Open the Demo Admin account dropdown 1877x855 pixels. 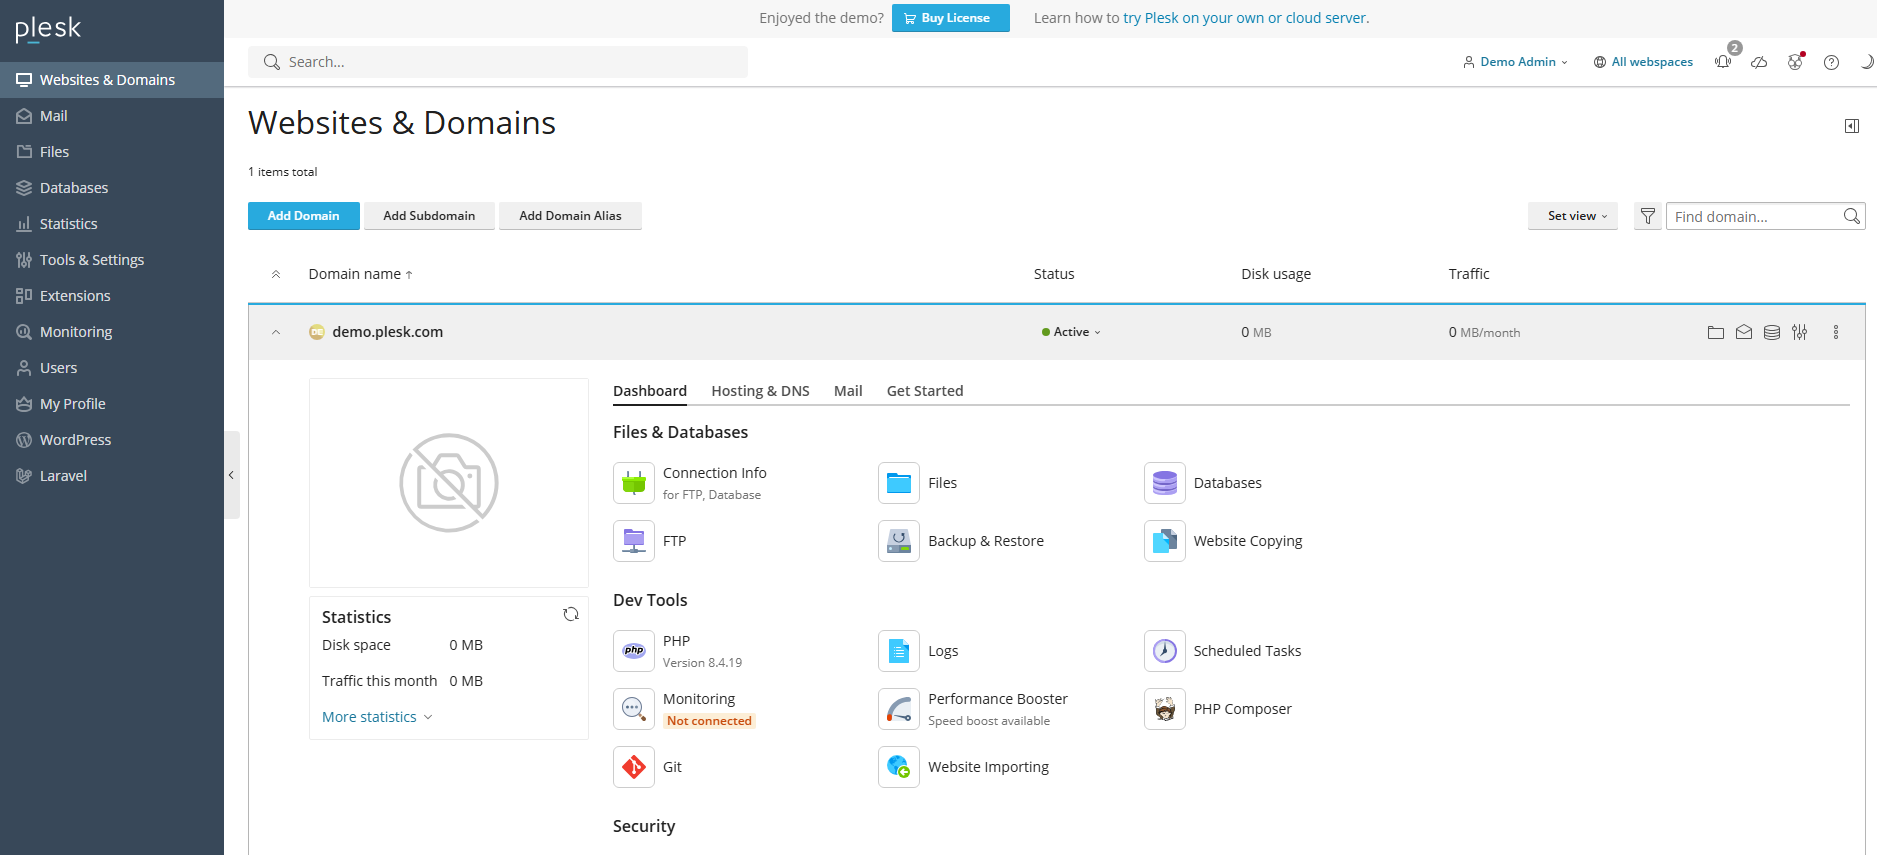pos(1515,62)
